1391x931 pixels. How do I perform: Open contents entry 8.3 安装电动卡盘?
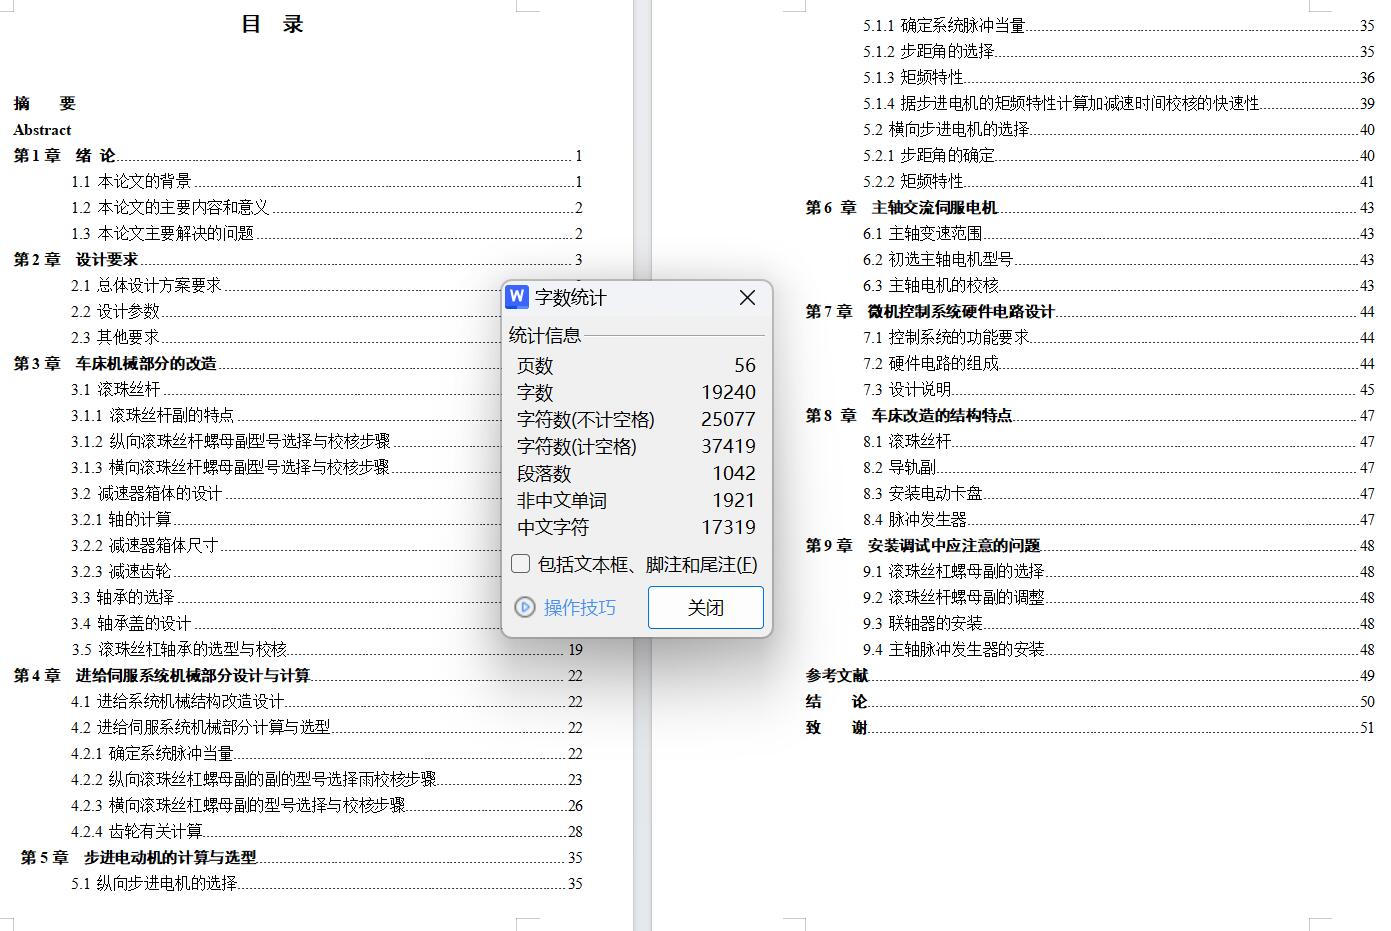point(1119,493)
